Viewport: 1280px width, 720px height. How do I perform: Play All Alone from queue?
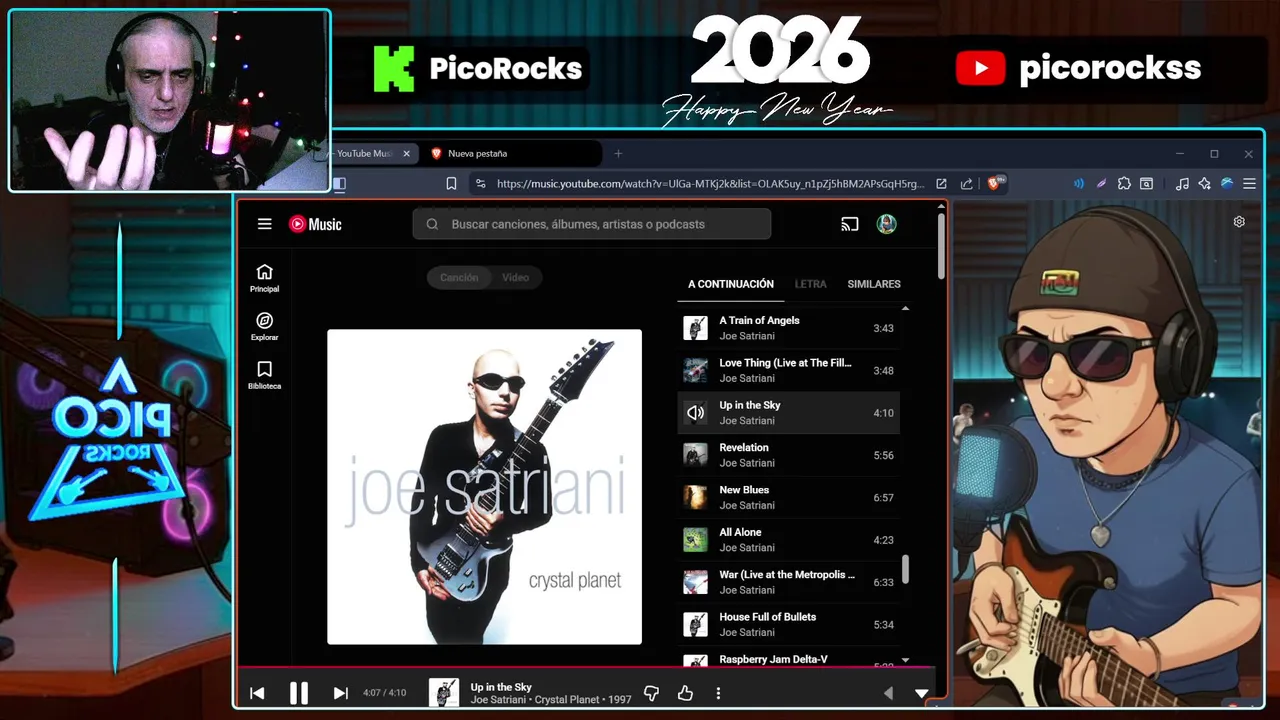click(789, 540)
